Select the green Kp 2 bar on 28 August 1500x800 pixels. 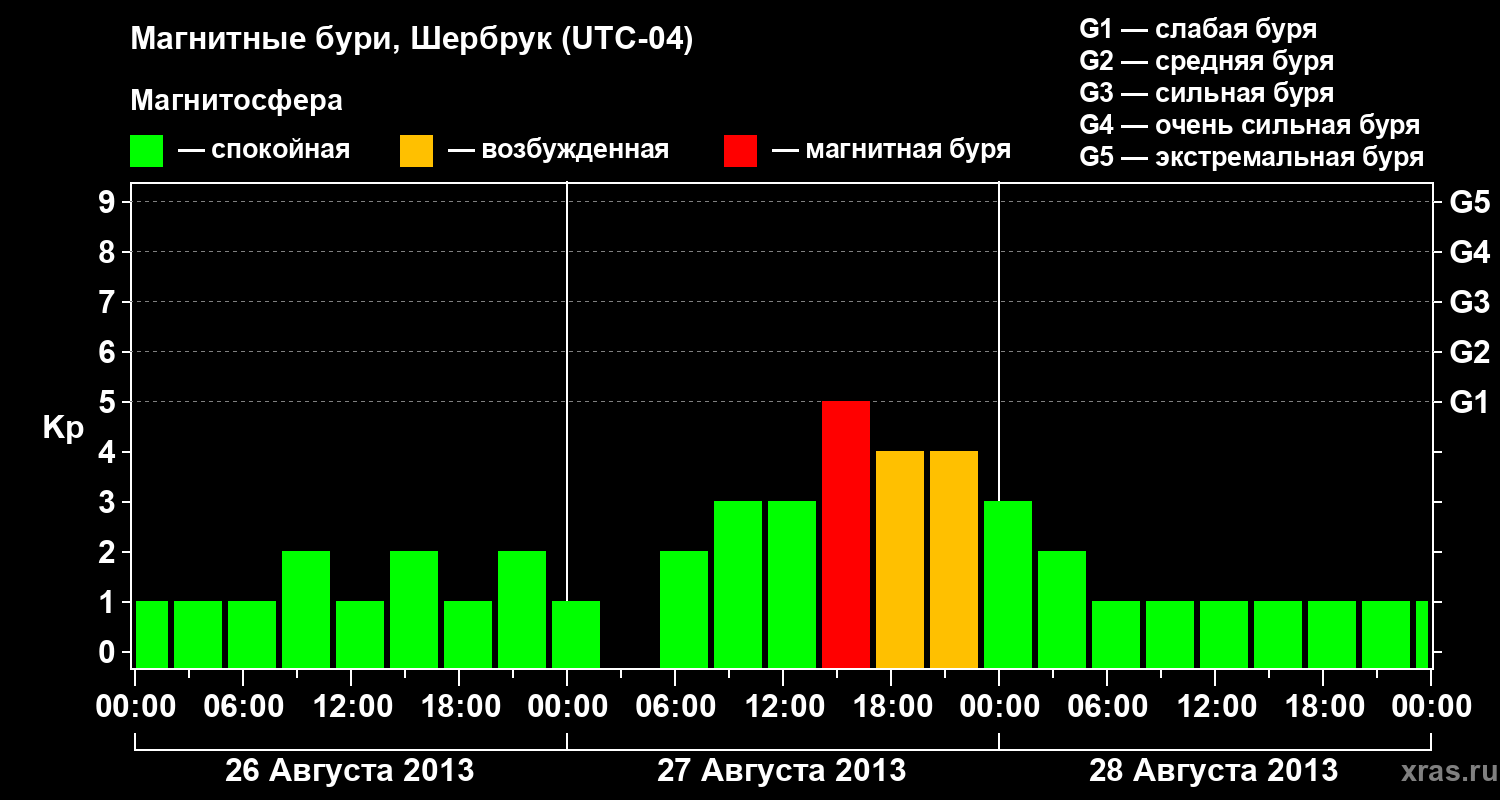[1062, 610]
